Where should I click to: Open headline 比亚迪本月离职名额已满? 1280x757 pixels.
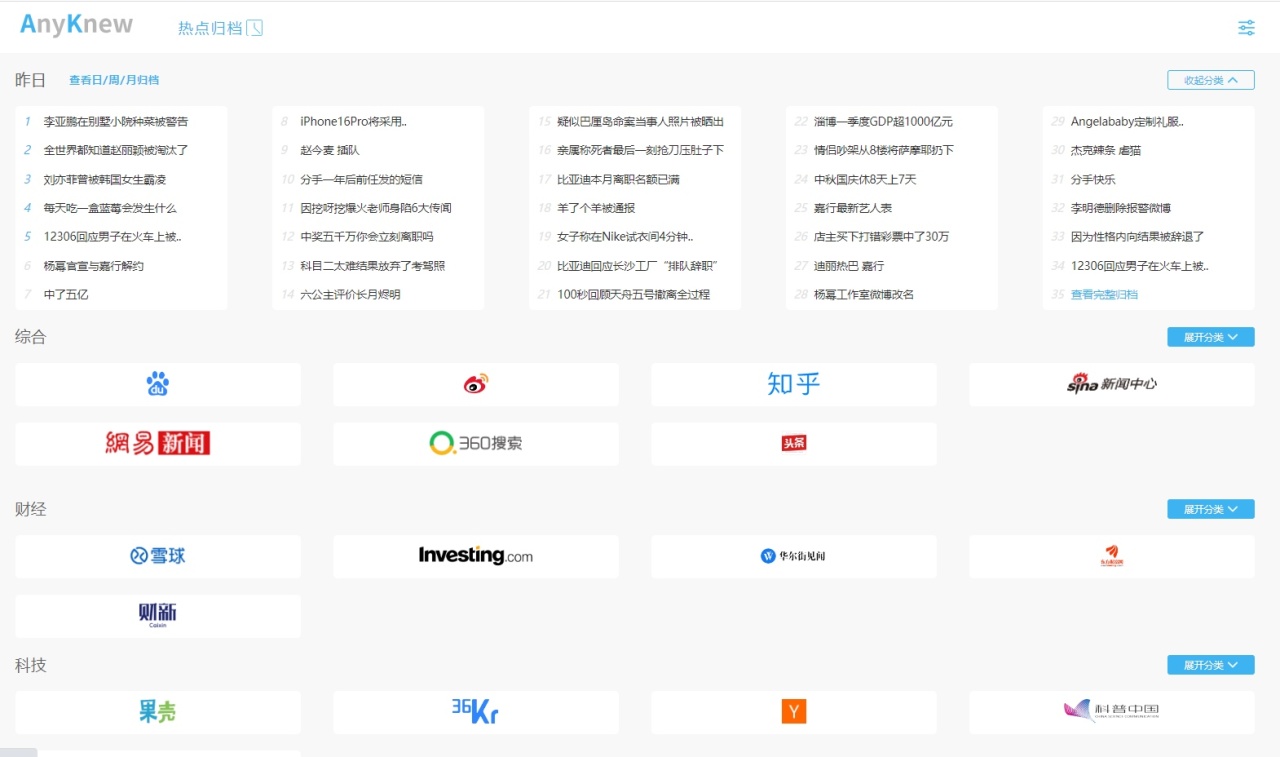(618, 180)
